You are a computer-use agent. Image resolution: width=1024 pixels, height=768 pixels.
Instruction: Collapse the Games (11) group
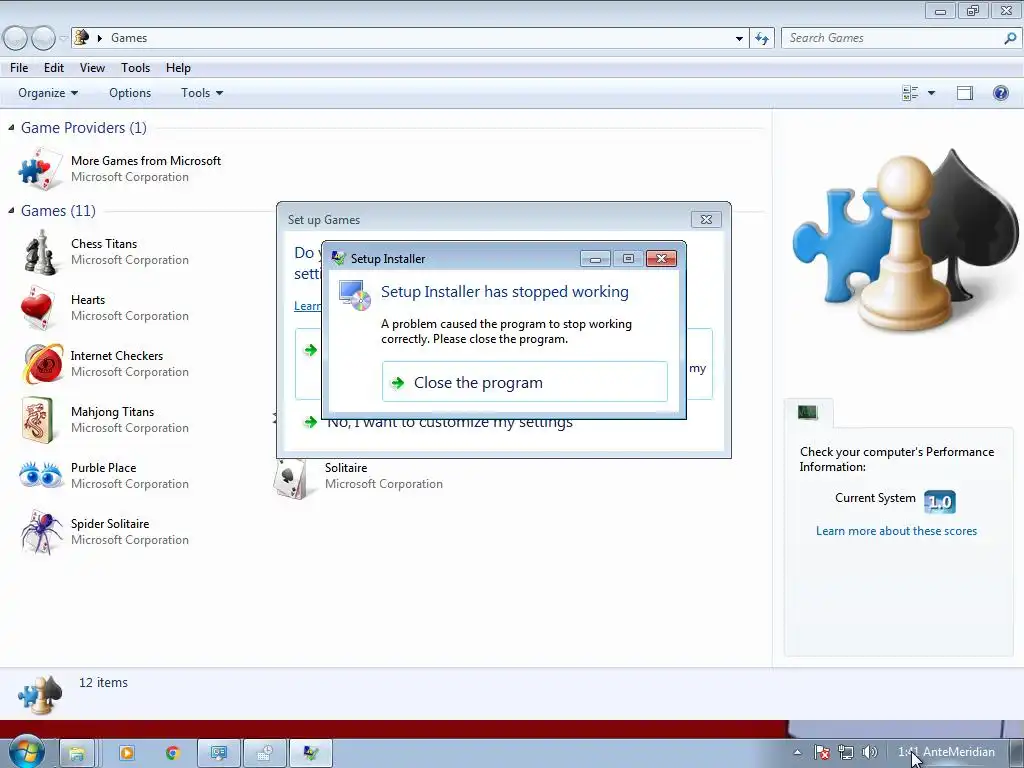pos(11,210)
